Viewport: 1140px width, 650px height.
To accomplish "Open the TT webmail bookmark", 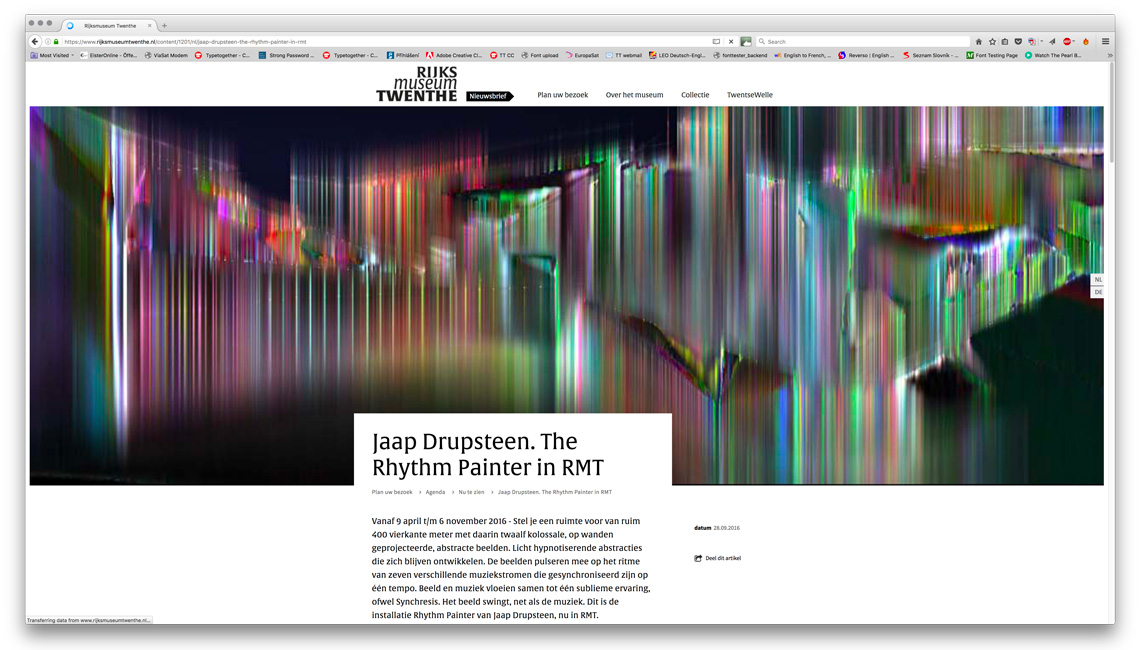I will pyautogui.click(x=624, y=55).
